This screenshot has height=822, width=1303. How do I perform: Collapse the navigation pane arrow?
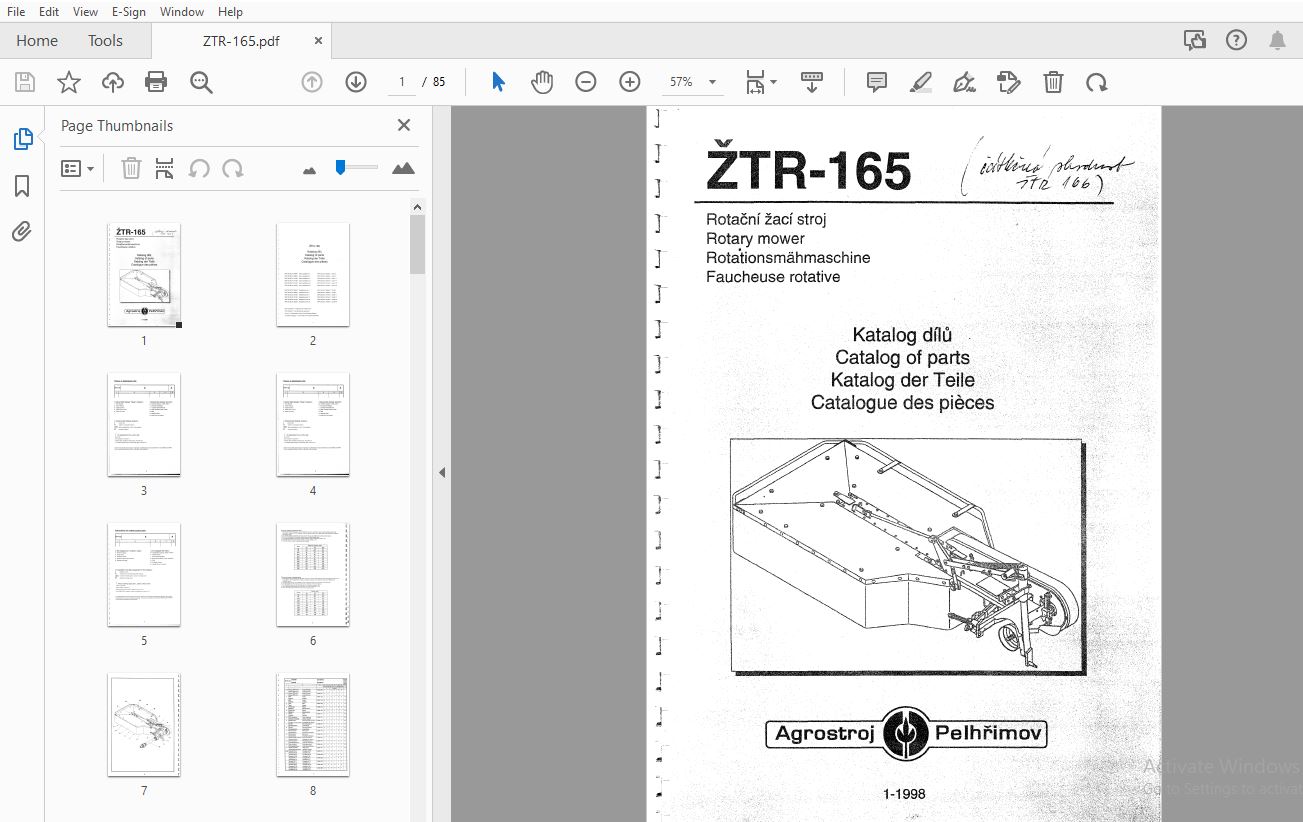442,473
